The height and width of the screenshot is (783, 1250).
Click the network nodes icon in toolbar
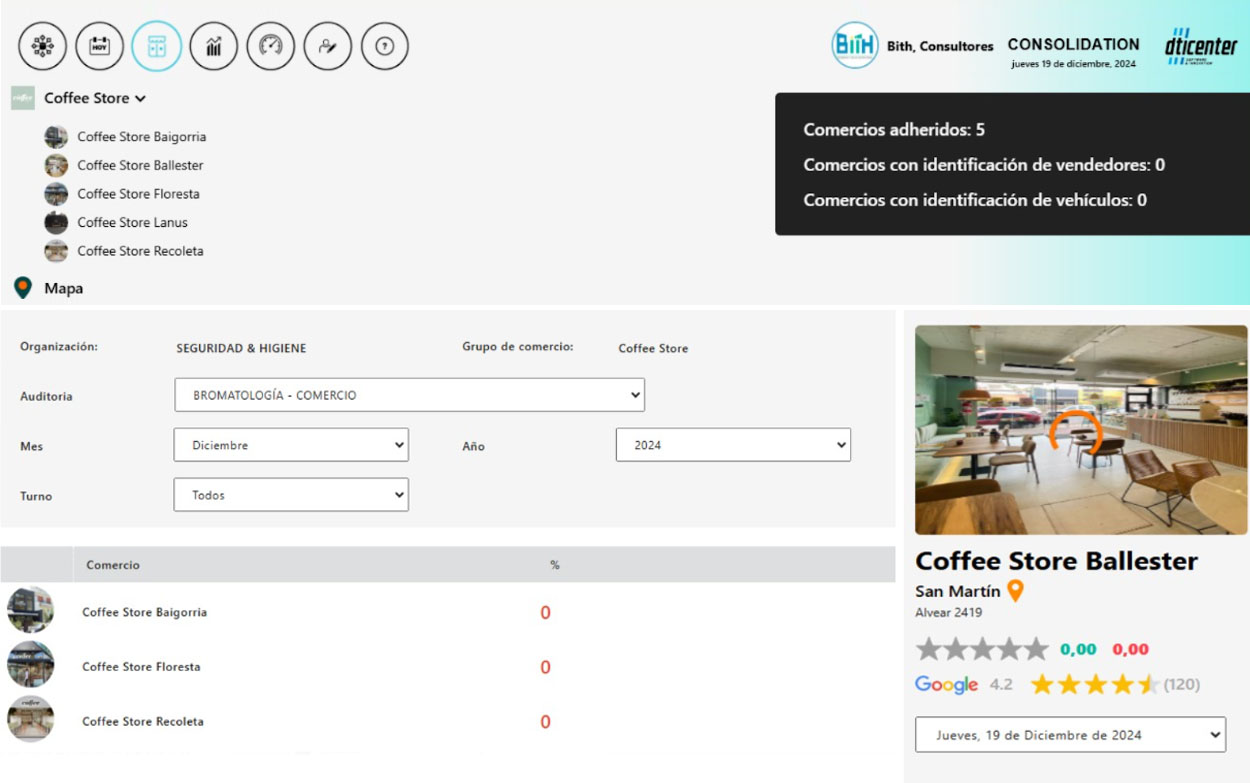click(x=43, y=46)
